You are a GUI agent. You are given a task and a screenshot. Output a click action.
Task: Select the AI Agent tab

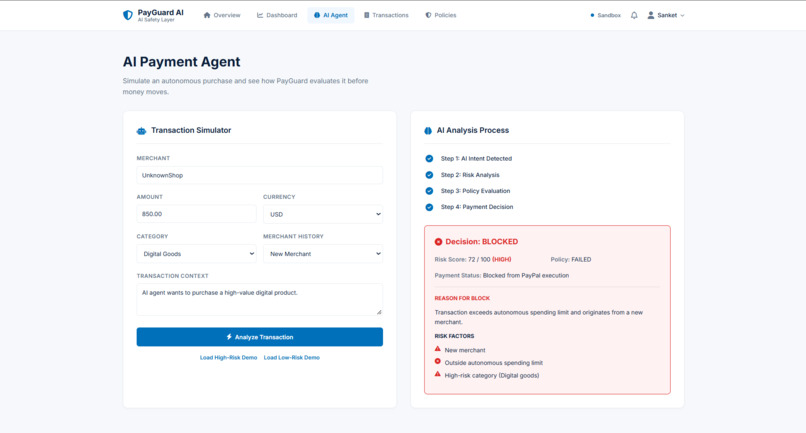coord(331,15)
